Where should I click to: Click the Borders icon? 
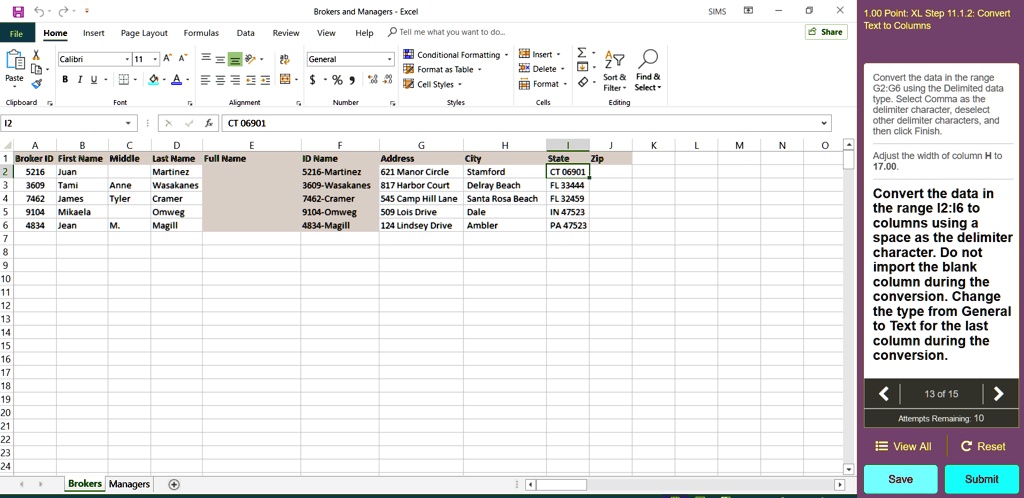(123, 80)
